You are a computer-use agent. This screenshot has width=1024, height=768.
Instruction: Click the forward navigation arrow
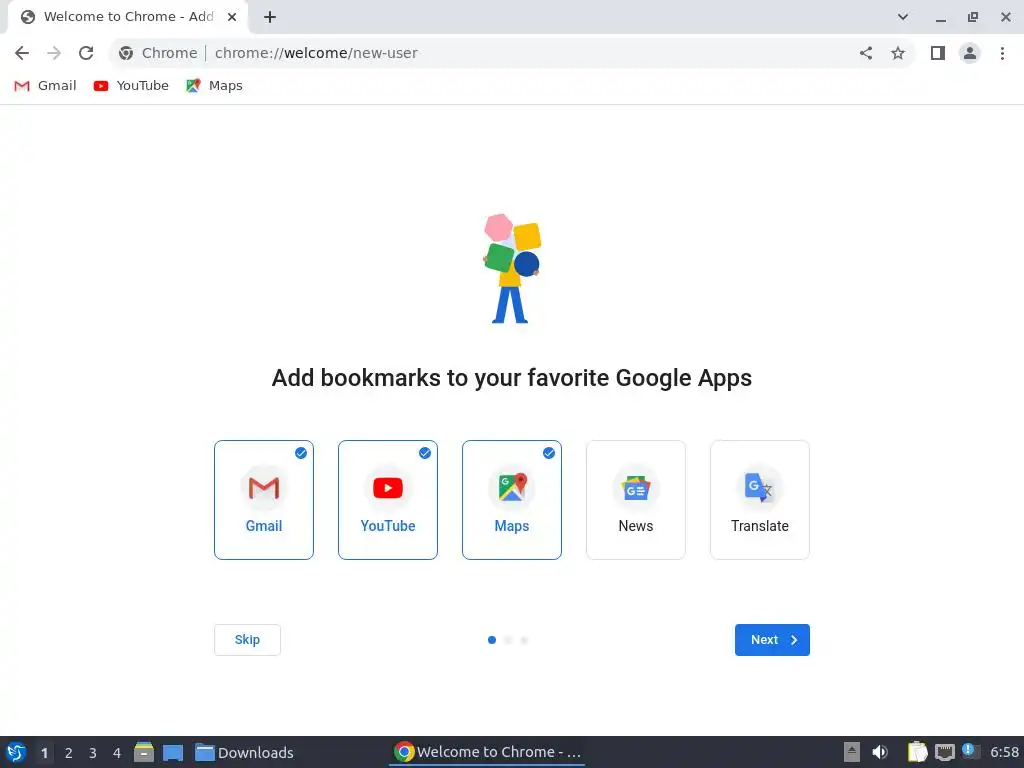point(54,53)
